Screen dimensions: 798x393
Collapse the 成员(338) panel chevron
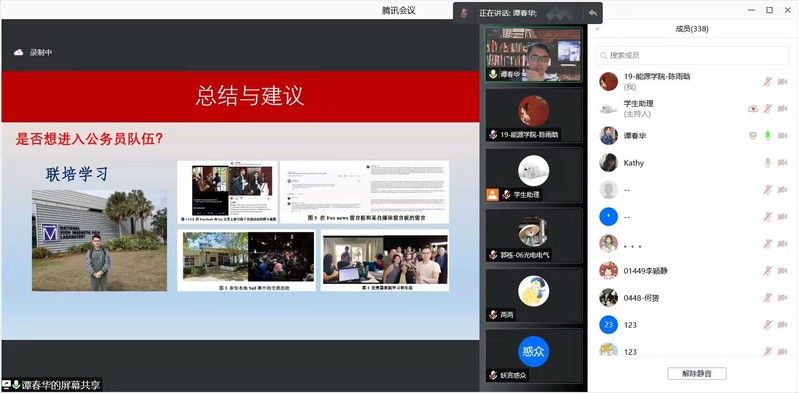(x=597, y=29)
